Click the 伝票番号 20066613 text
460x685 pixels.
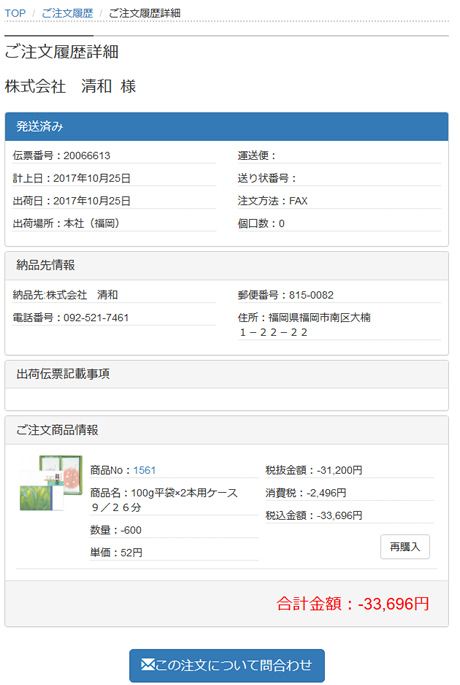tap(62, 156)
